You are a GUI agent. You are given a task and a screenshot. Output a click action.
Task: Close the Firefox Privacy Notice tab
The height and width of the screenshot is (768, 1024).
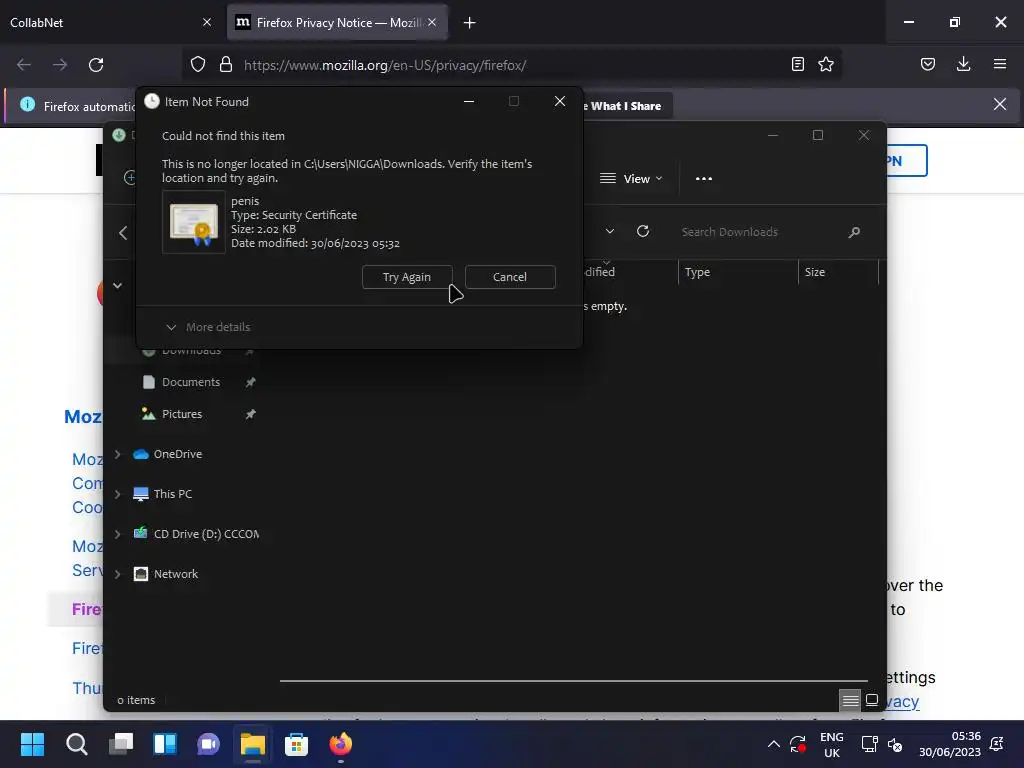(x=432, y=22)
